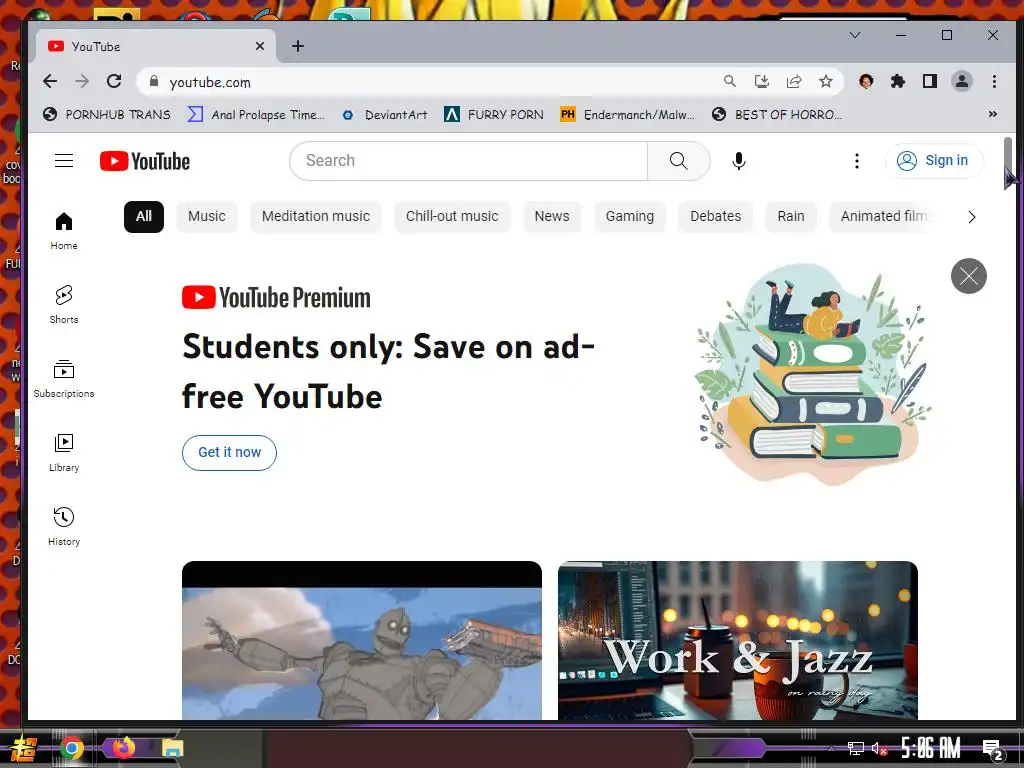Go to Home in the sidebar

pyautogui.click(x=64, y=231)
